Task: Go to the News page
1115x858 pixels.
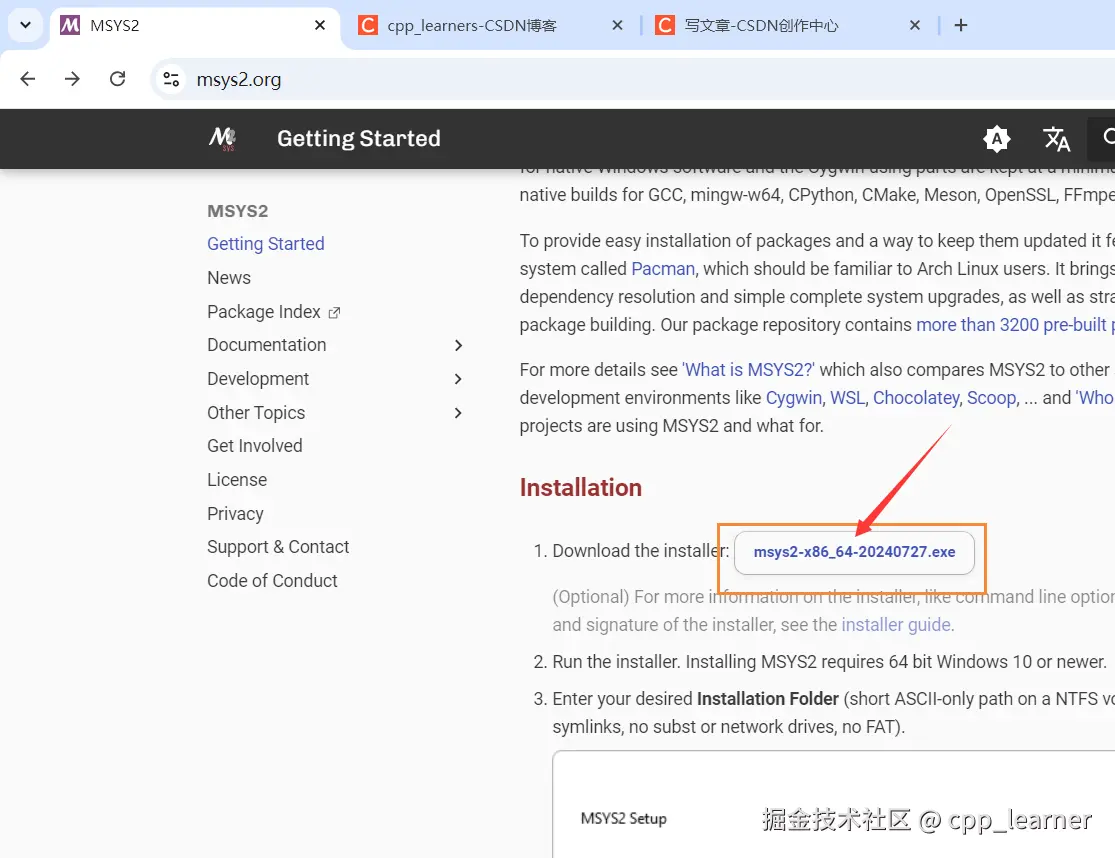Action: [229, 278]
